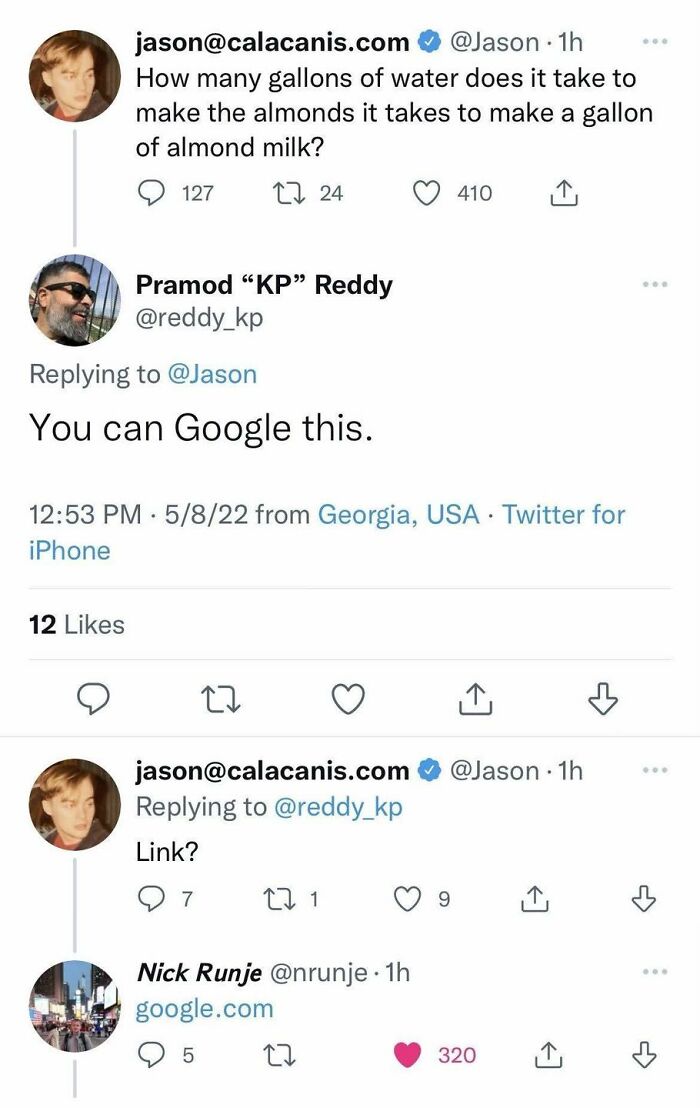700x1108 pixels.
Task: Click the google.com link in Nick's reply
Action: [x=204, y=1009]
